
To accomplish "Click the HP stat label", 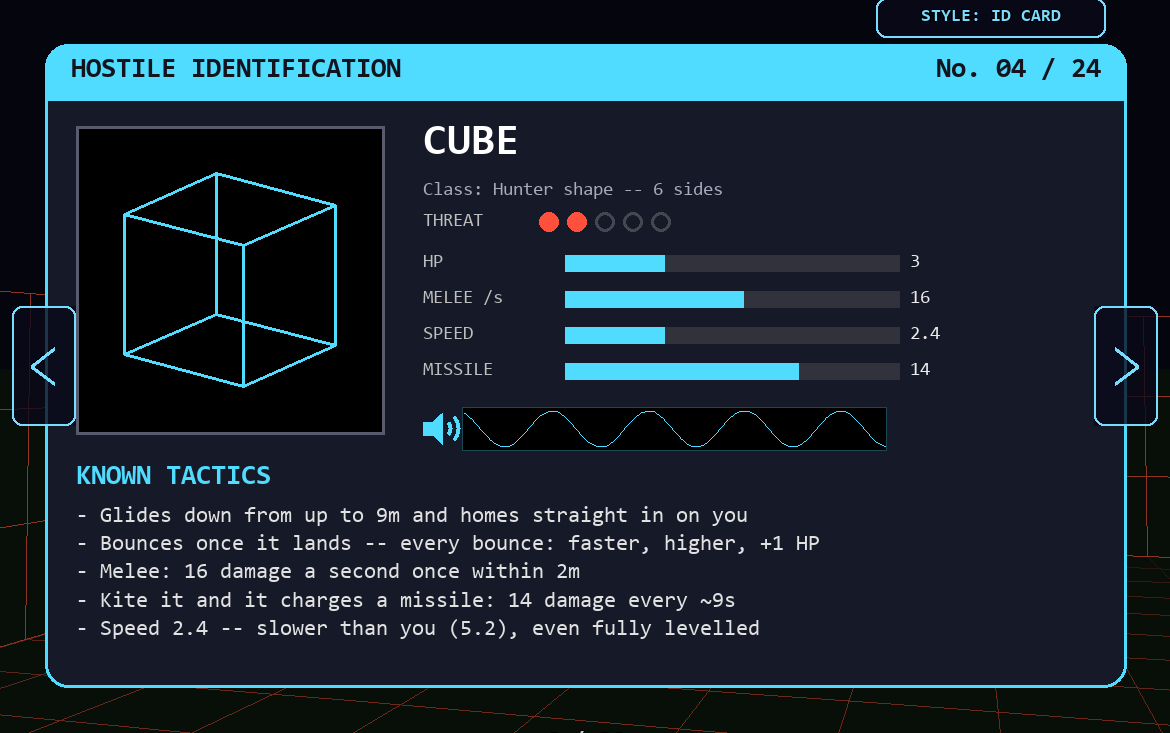I will click(433, 262).
